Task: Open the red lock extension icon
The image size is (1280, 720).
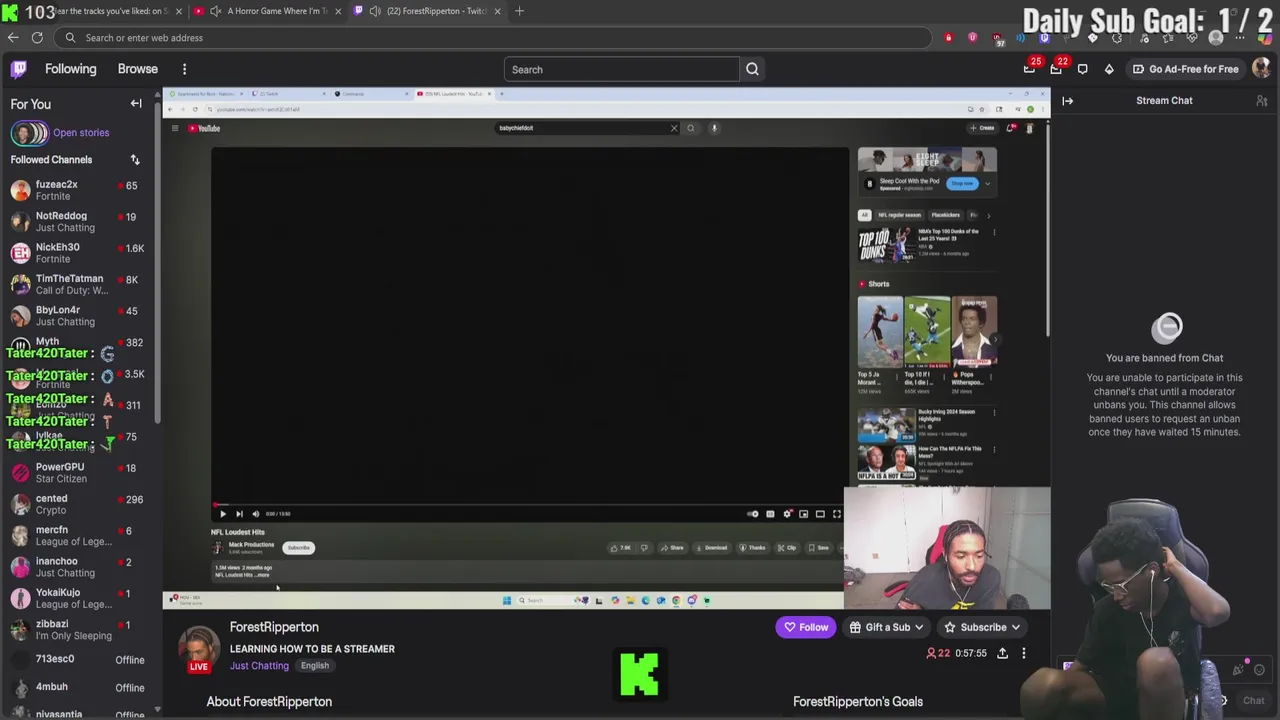Action: 948,38
